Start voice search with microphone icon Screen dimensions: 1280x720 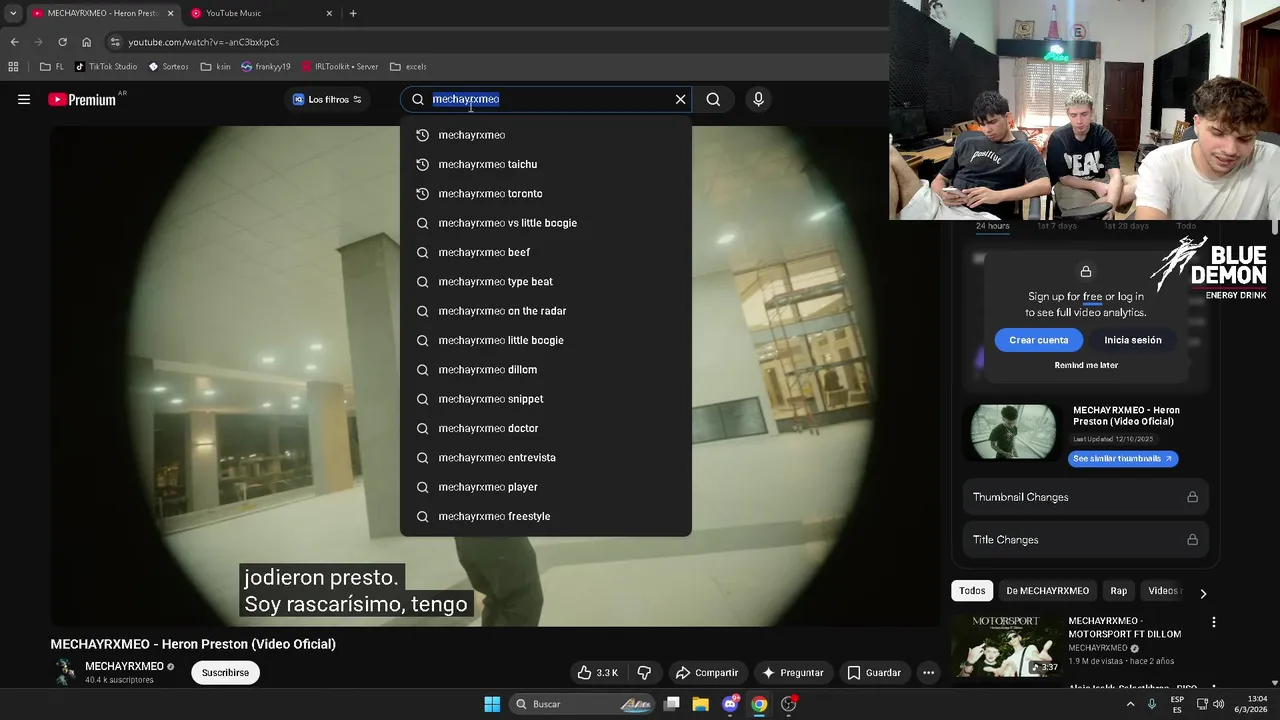758,99
